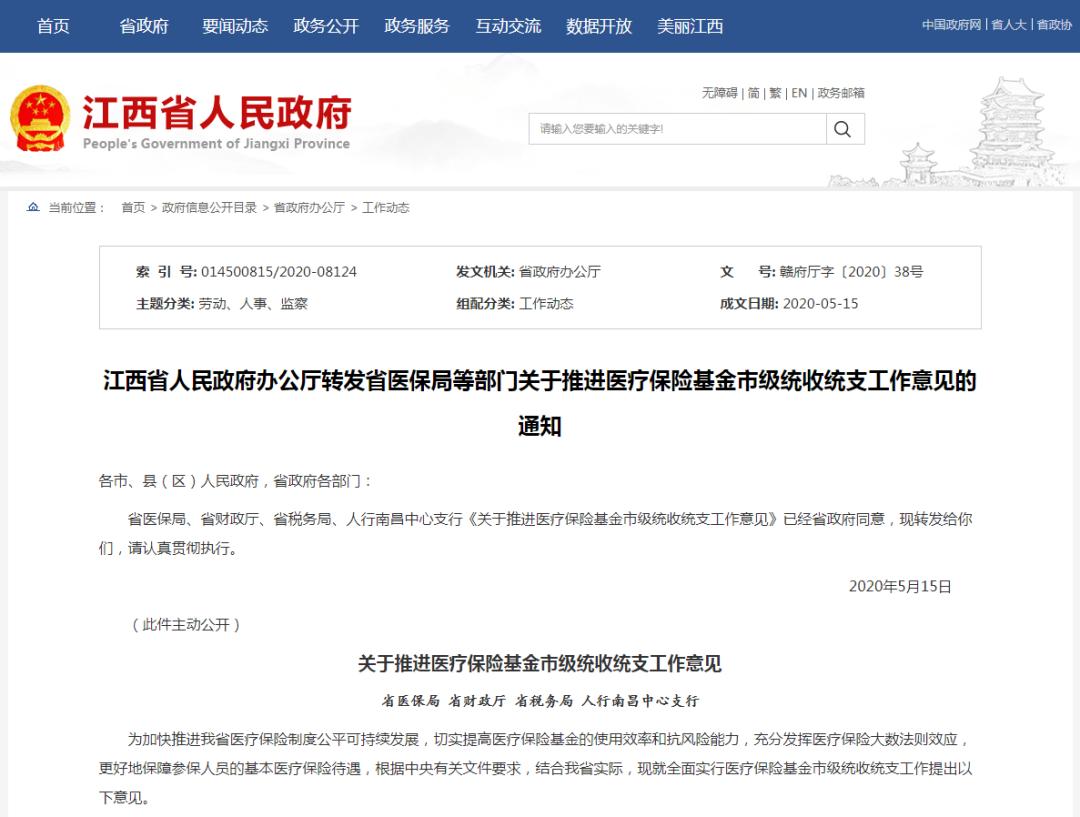Open the 政务服务 nav menu item
This screenshot has height=817, width=1080.
pyautogui.click(x=417, y=26)
